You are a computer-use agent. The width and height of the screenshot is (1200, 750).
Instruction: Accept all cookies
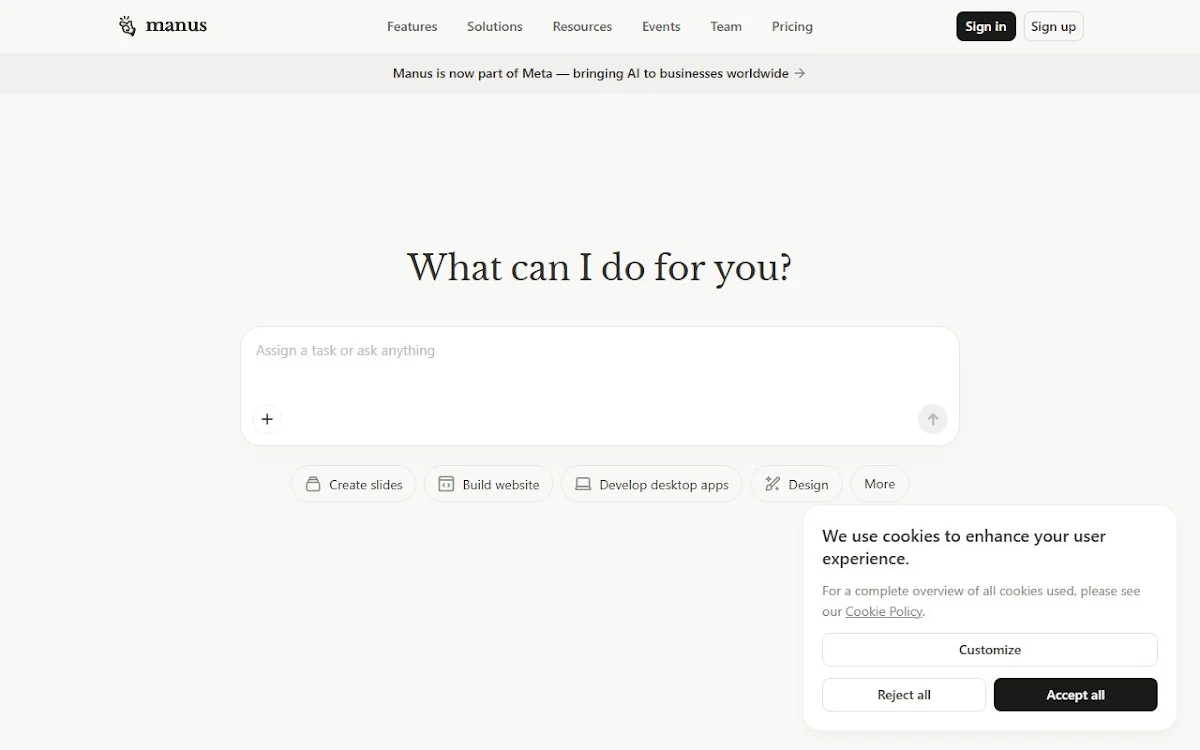click(1076, 695)
